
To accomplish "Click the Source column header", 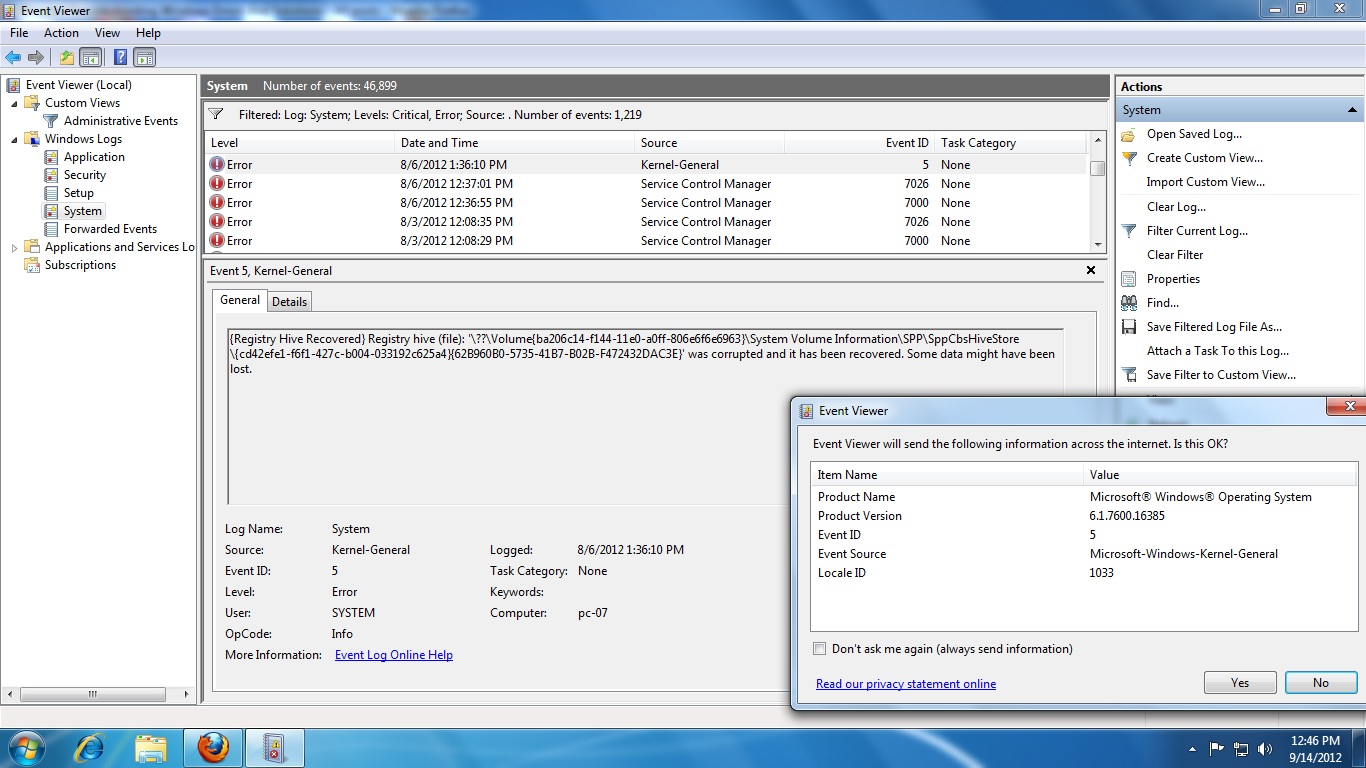I will 710,143.
